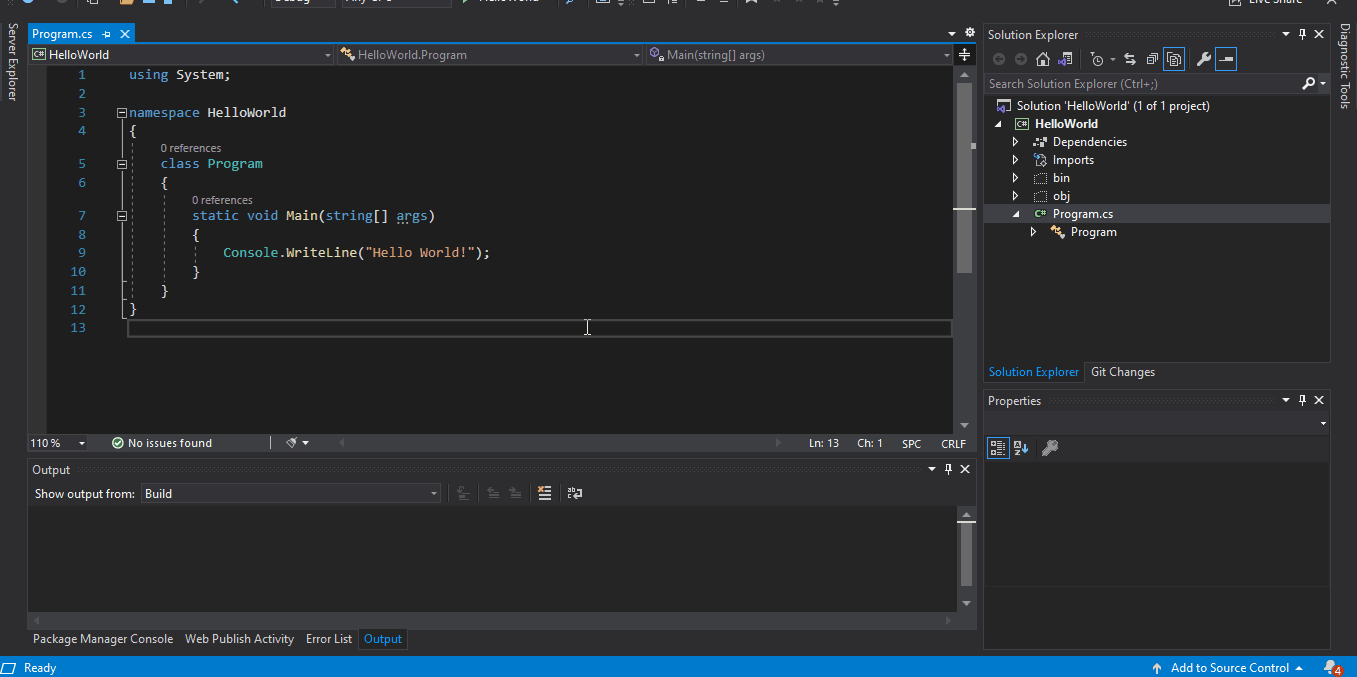Image resolution: width=1357 pixels, height=677 pixels.
Task: Switch to Git Changes tab
Action: [x=1122, y=372]
